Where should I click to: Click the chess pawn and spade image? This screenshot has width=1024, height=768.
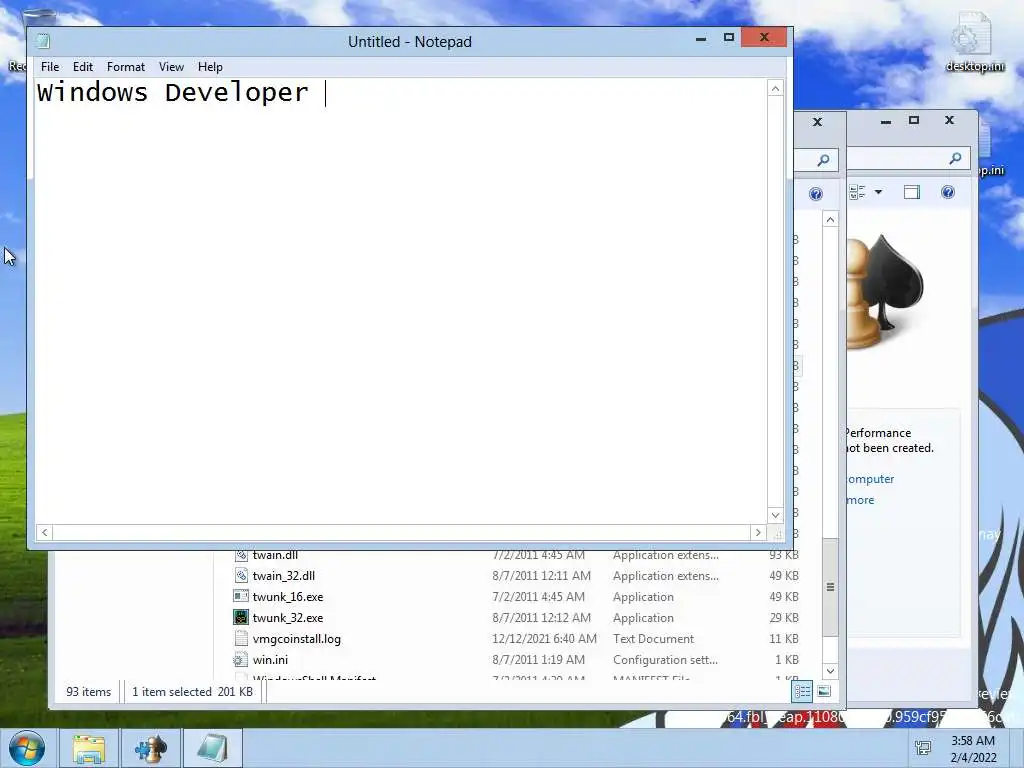pos(885,291)
